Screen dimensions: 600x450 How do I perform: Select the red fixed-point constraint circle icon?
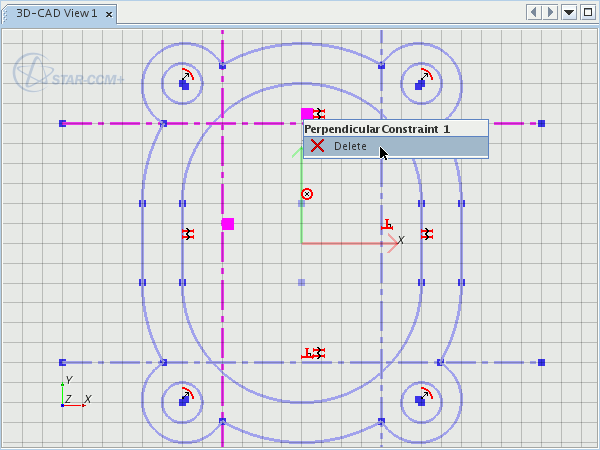click(x=307, y=194)
